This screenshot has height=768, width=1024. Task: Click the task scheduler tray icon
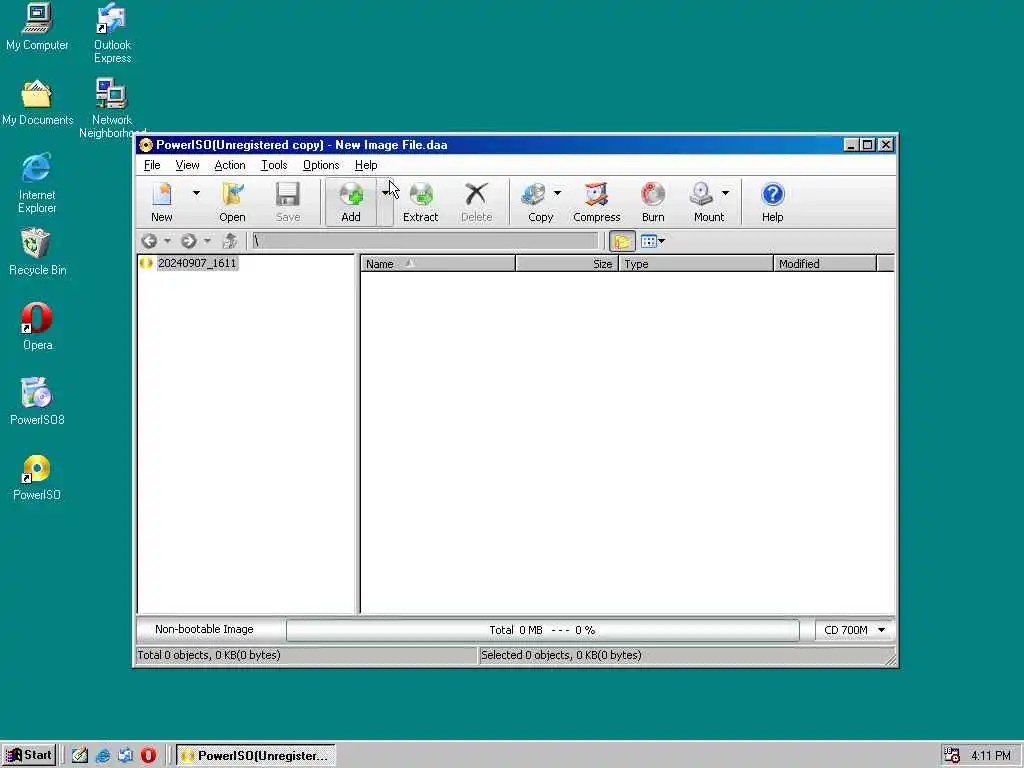952,756
